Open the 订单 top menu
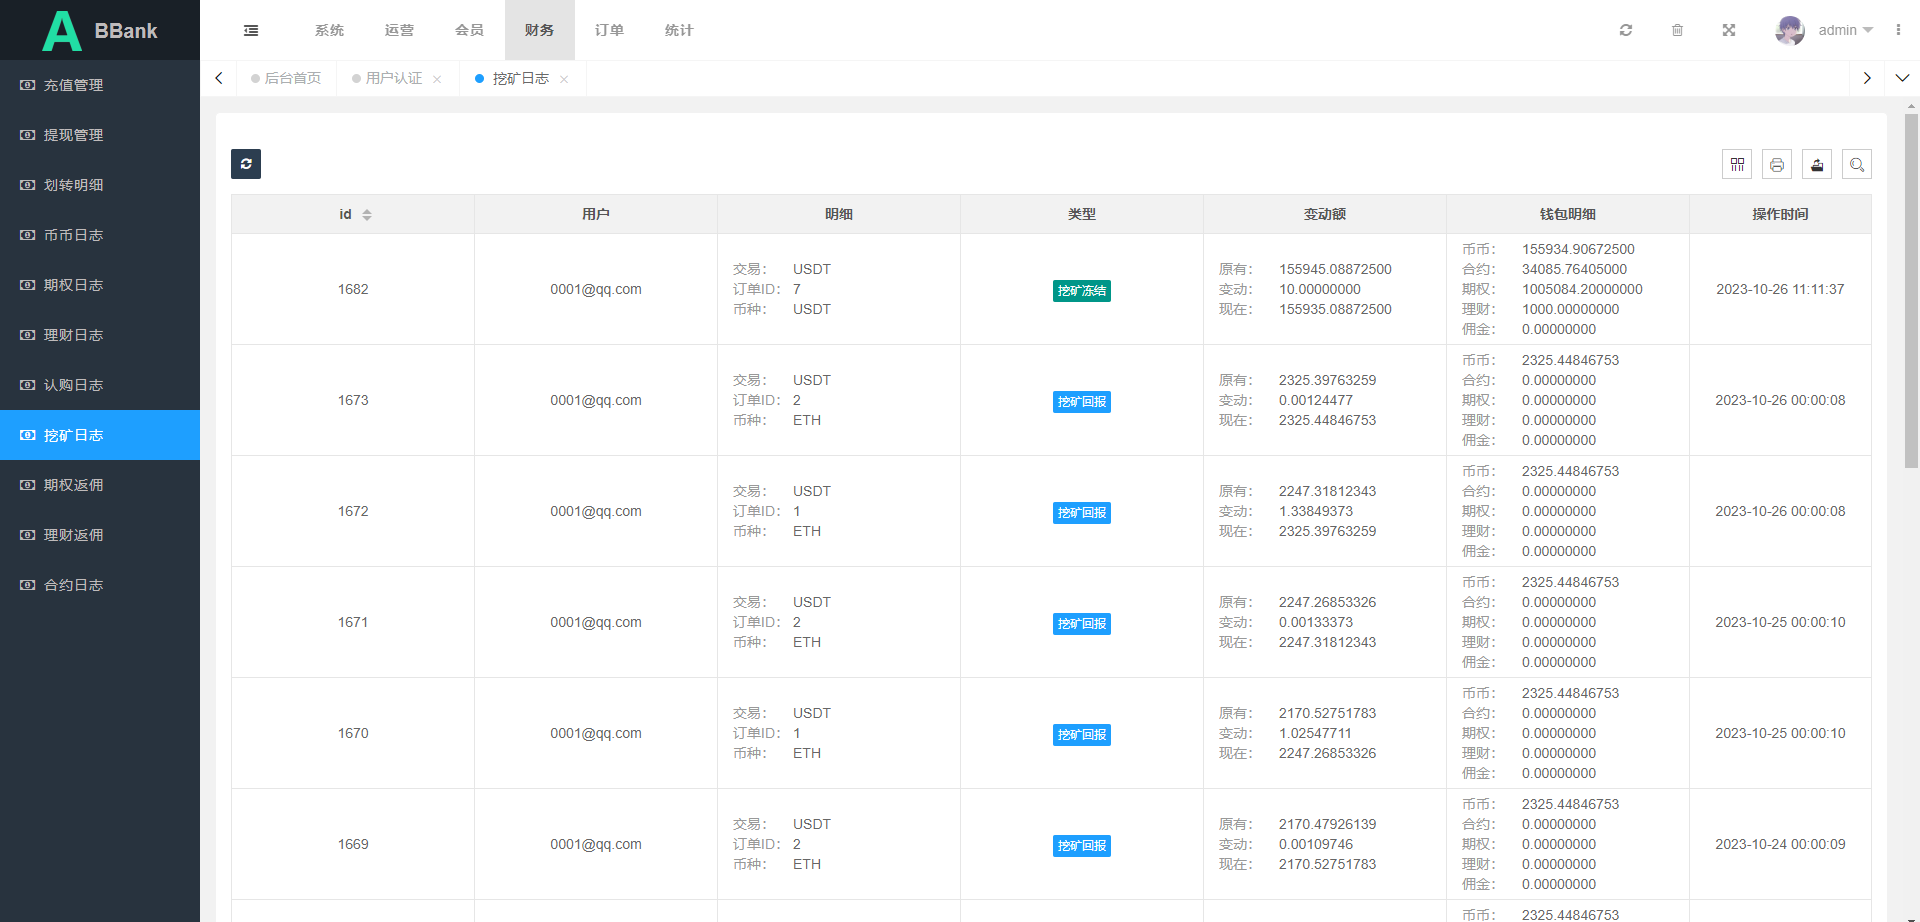 click(x=609, y=30)
